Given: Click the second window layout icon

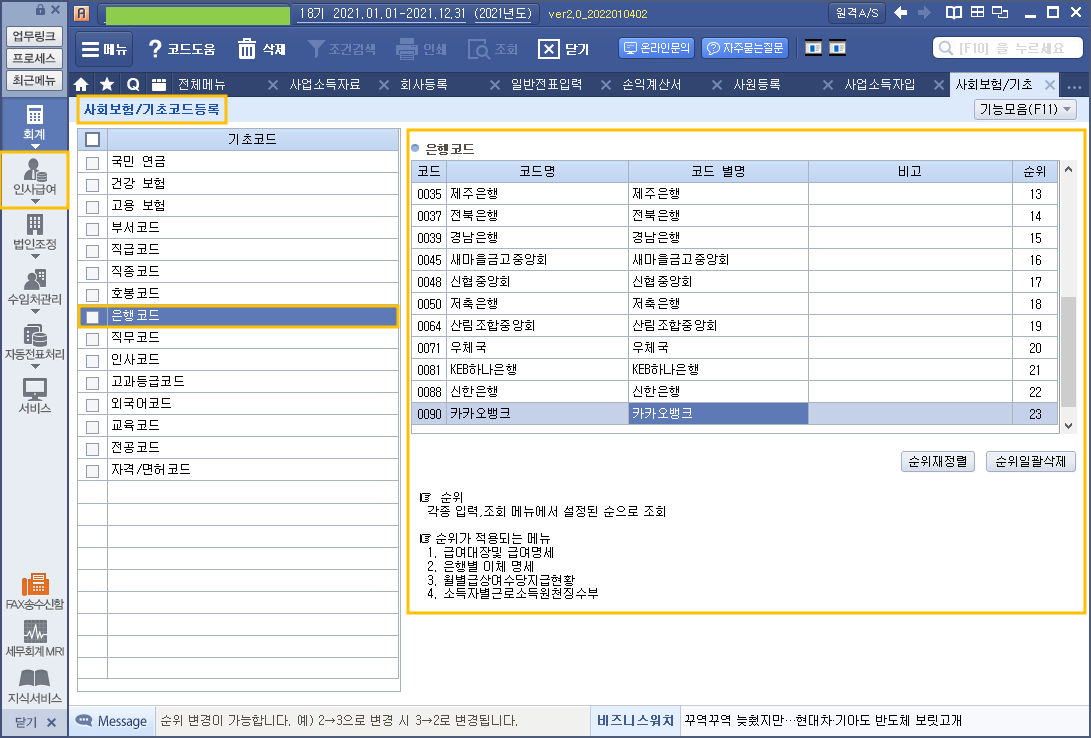Looking at the screenshot, I should tap(838, 48).
